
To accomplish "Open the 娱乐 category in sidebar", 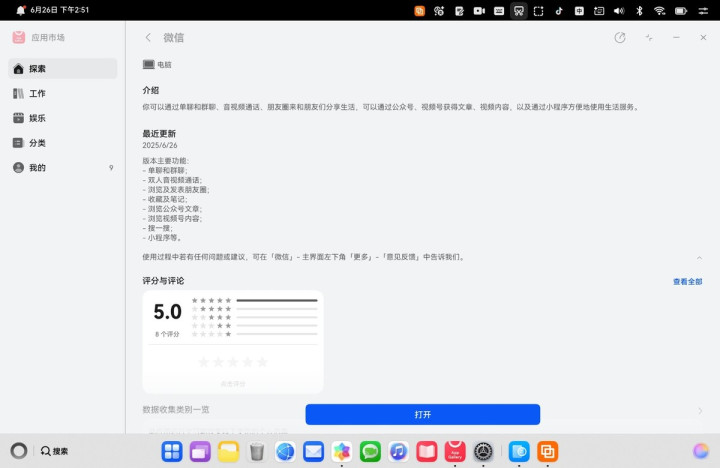I will tap(62, 118).
